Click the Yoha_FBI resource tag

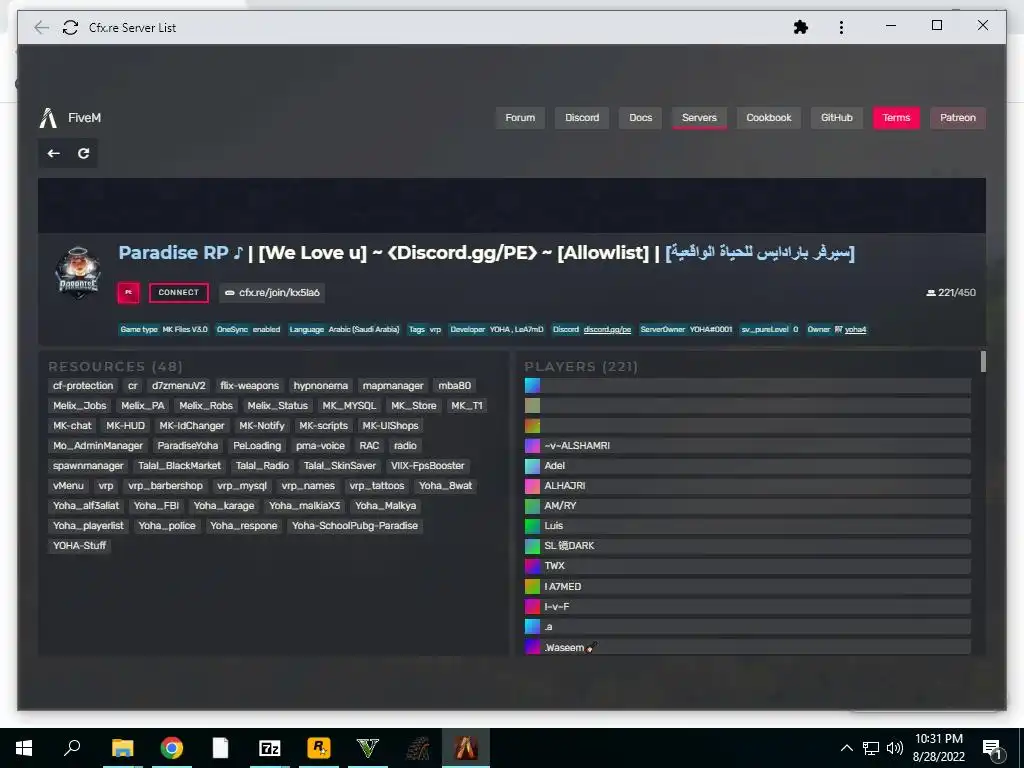(156, 505)
